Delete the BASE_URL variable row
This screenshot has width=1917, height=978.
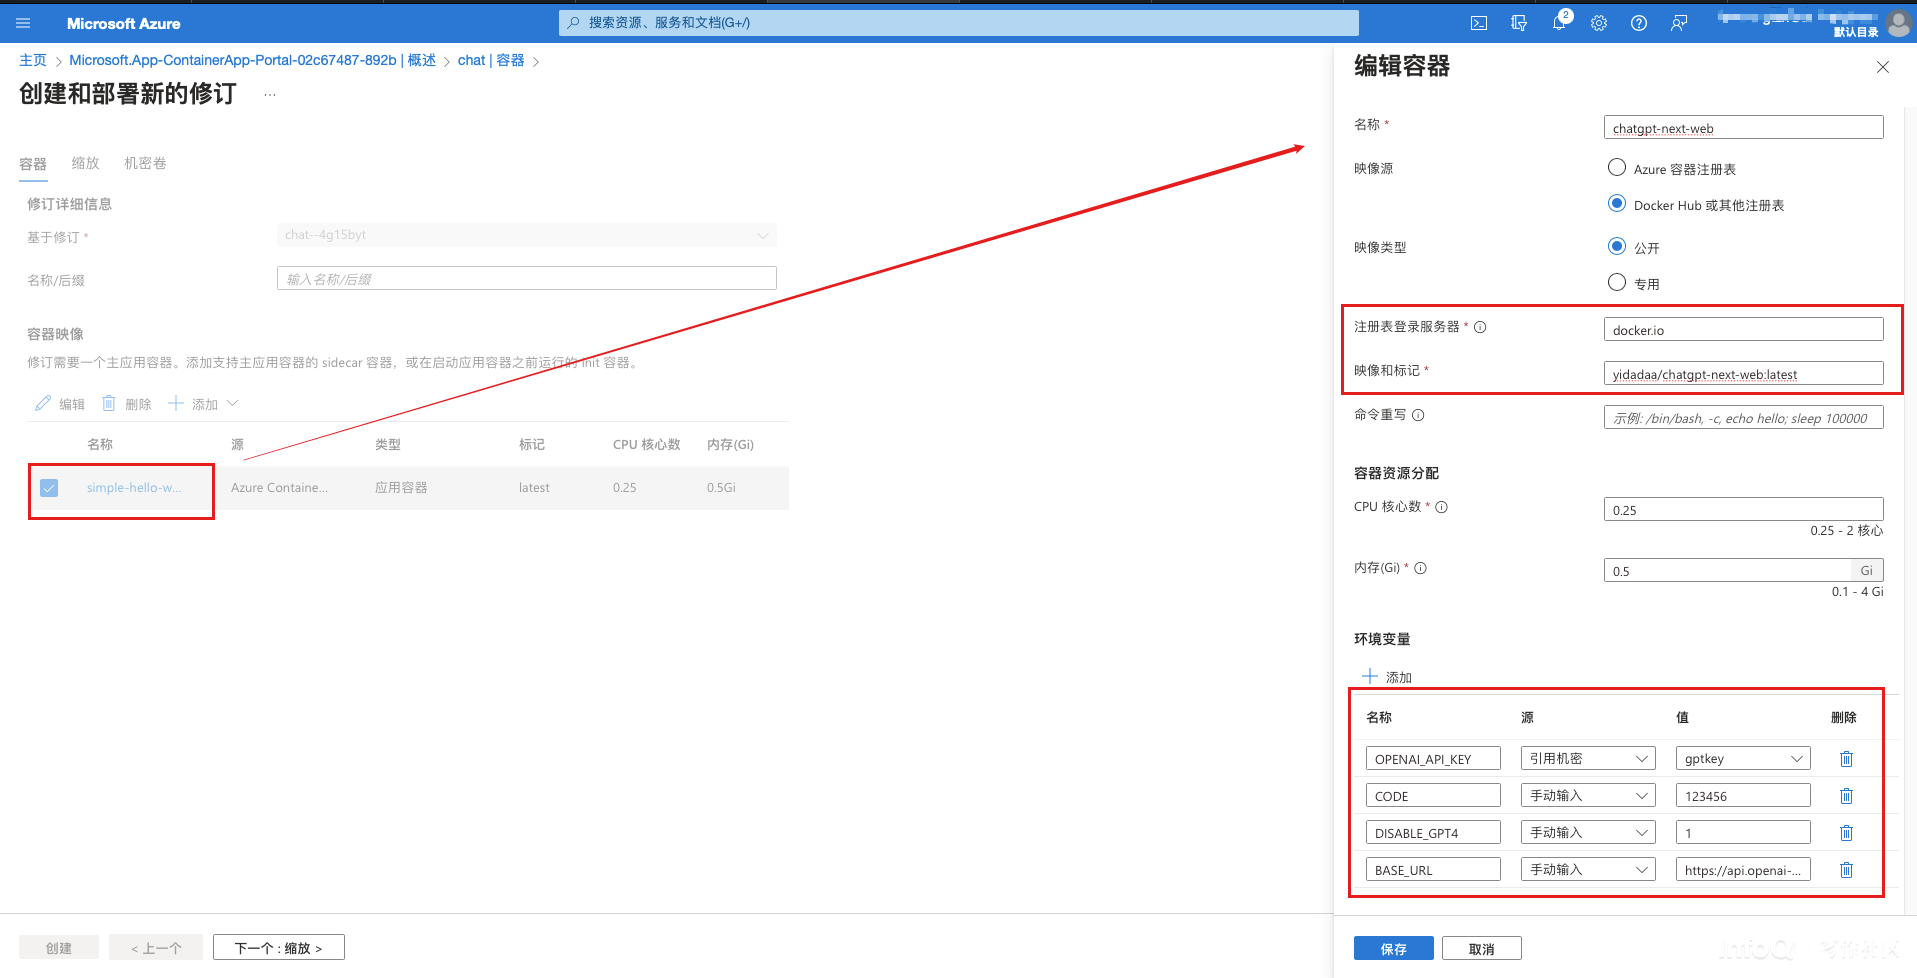(x=1846, y=870)
